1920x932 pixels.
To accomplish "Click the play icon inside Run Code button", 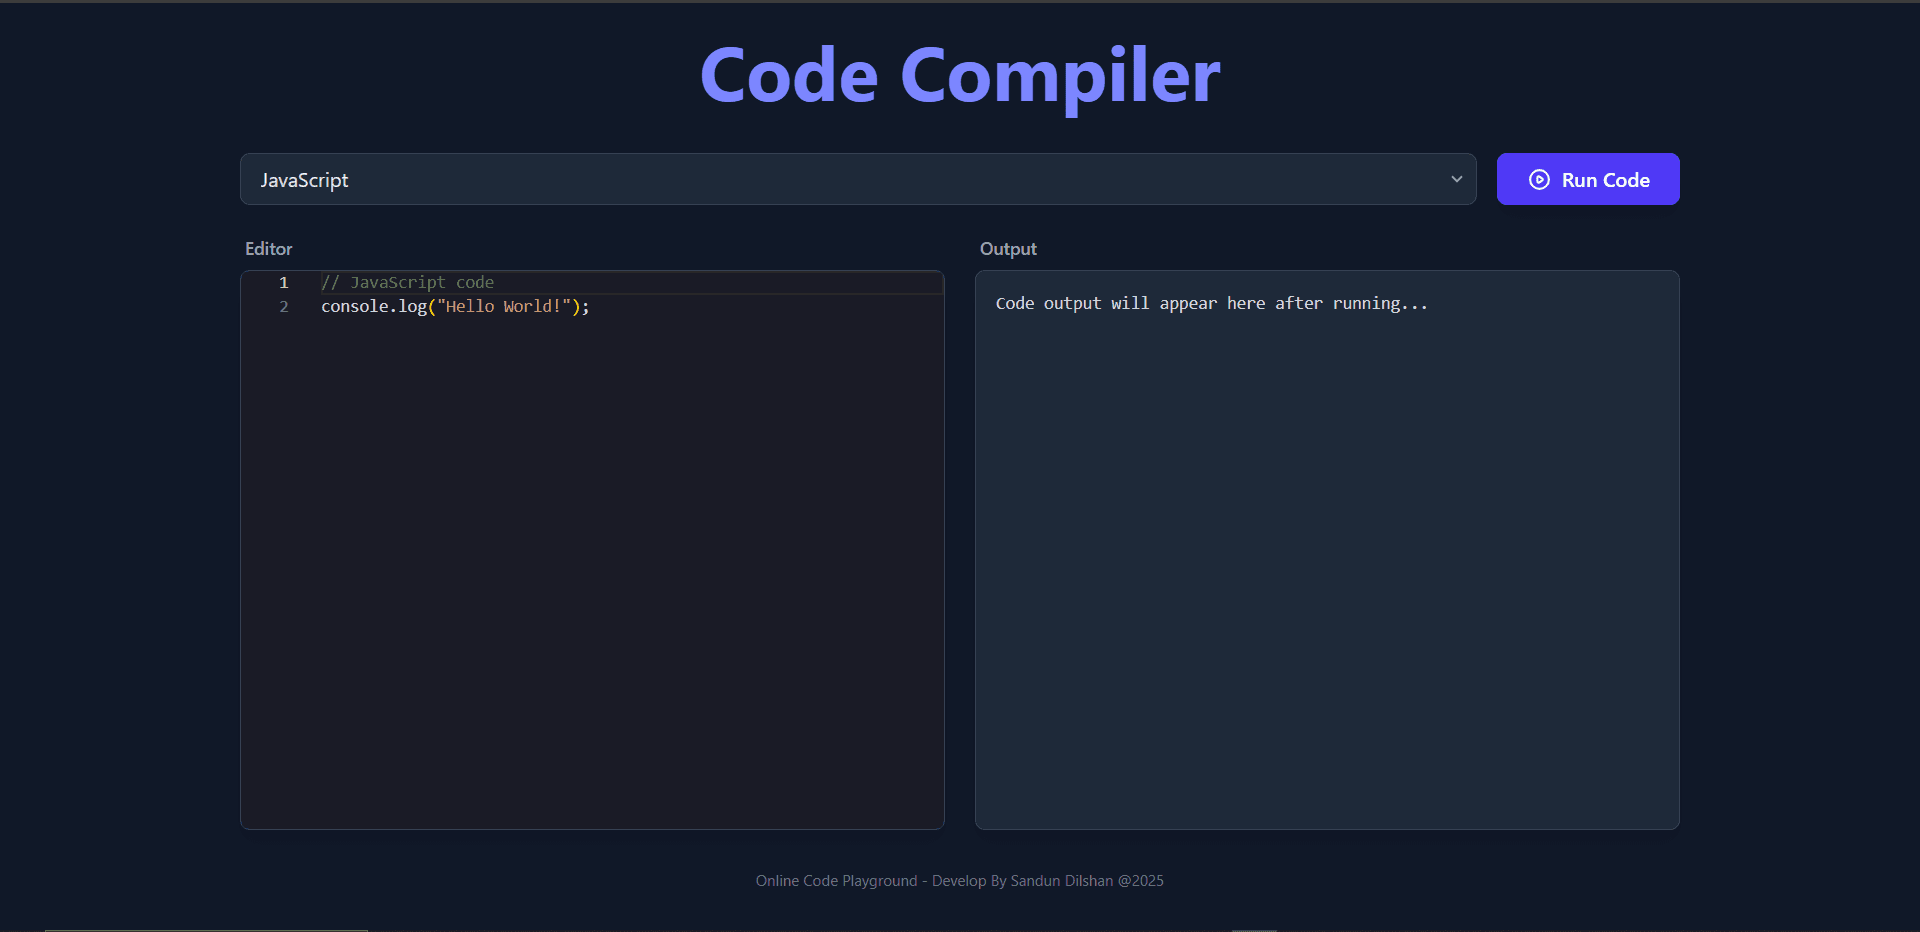I will 1538,180.
